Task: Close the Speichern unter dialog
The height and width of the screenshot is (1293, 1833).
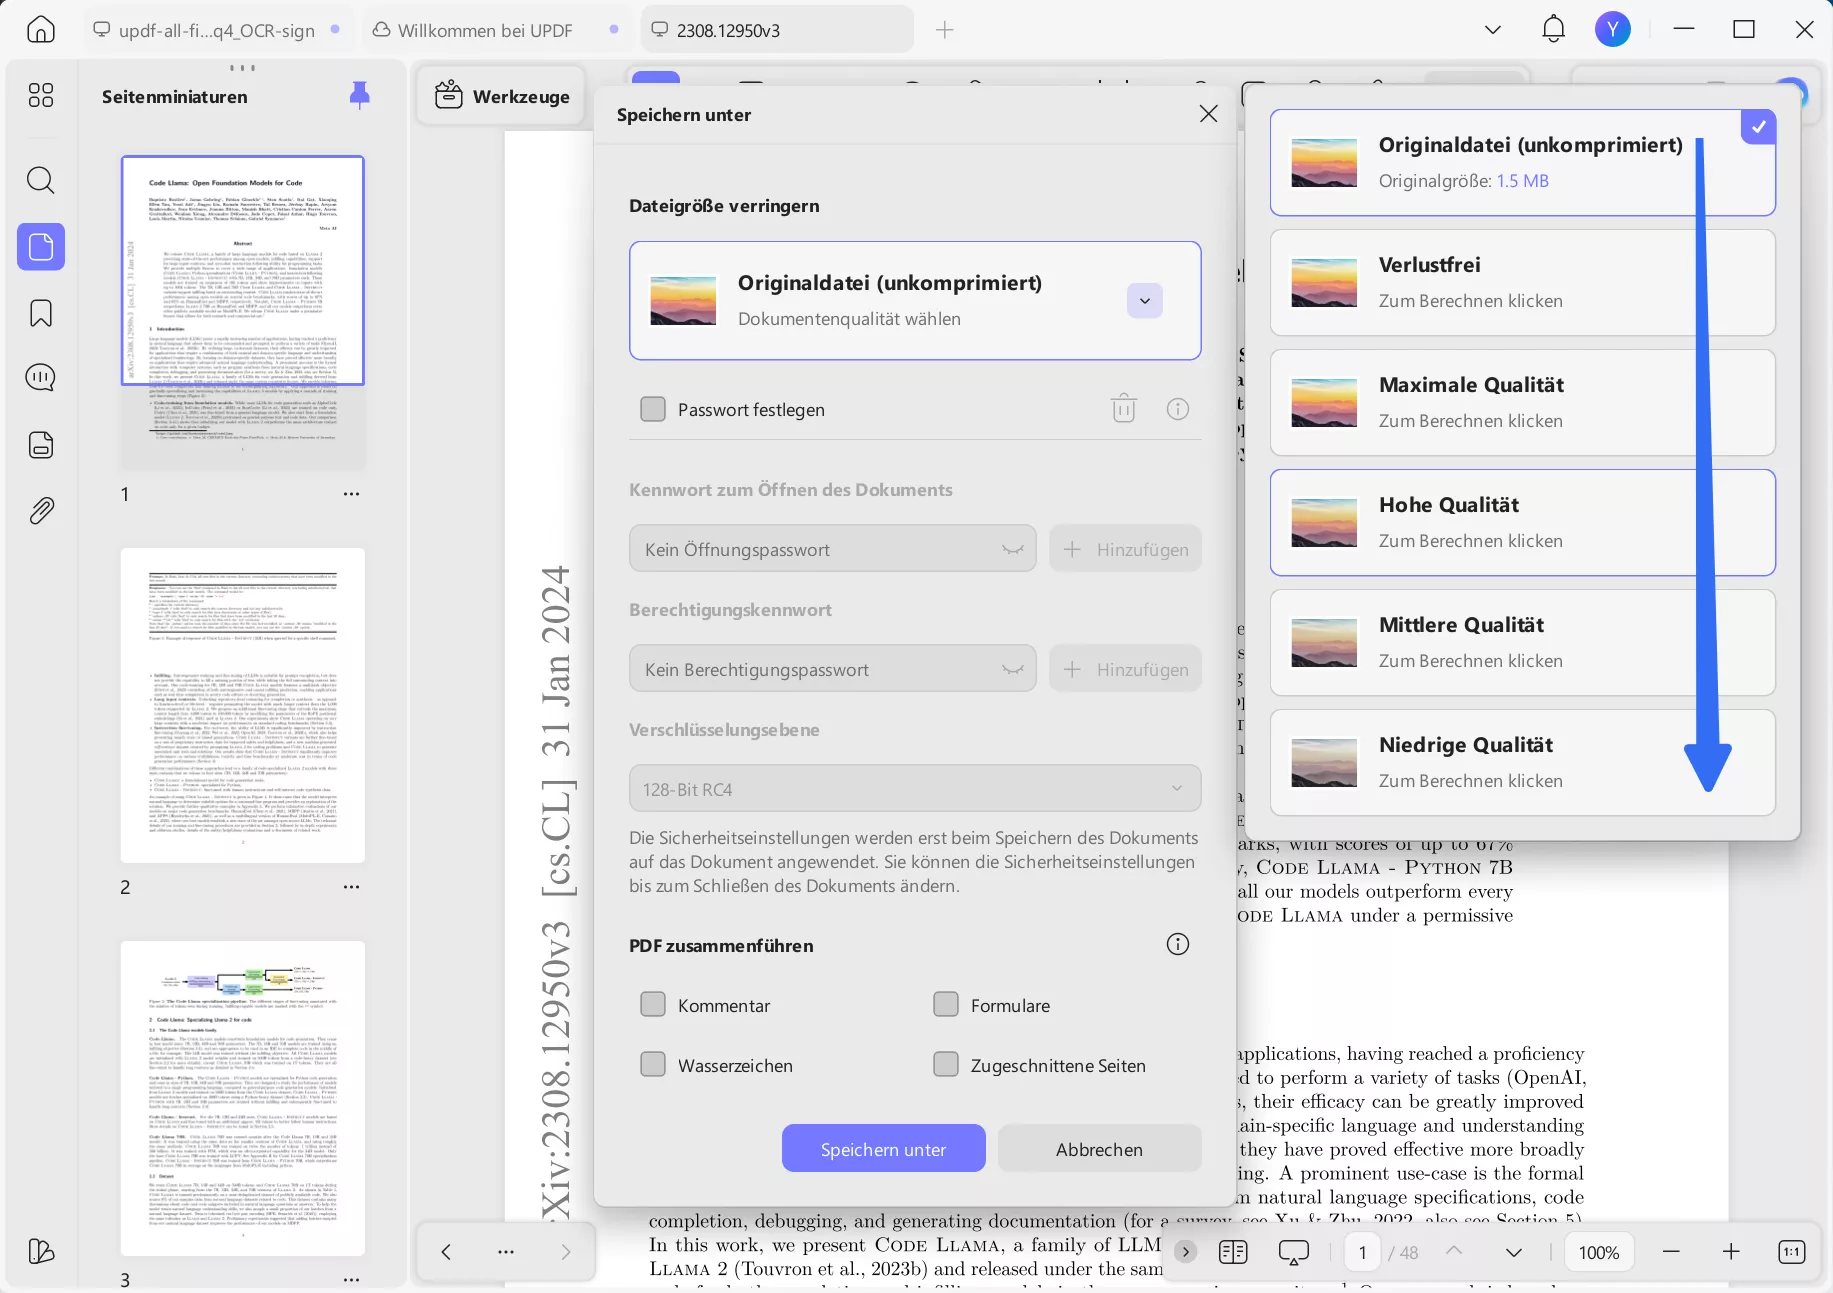Action: coord(1208,114)
